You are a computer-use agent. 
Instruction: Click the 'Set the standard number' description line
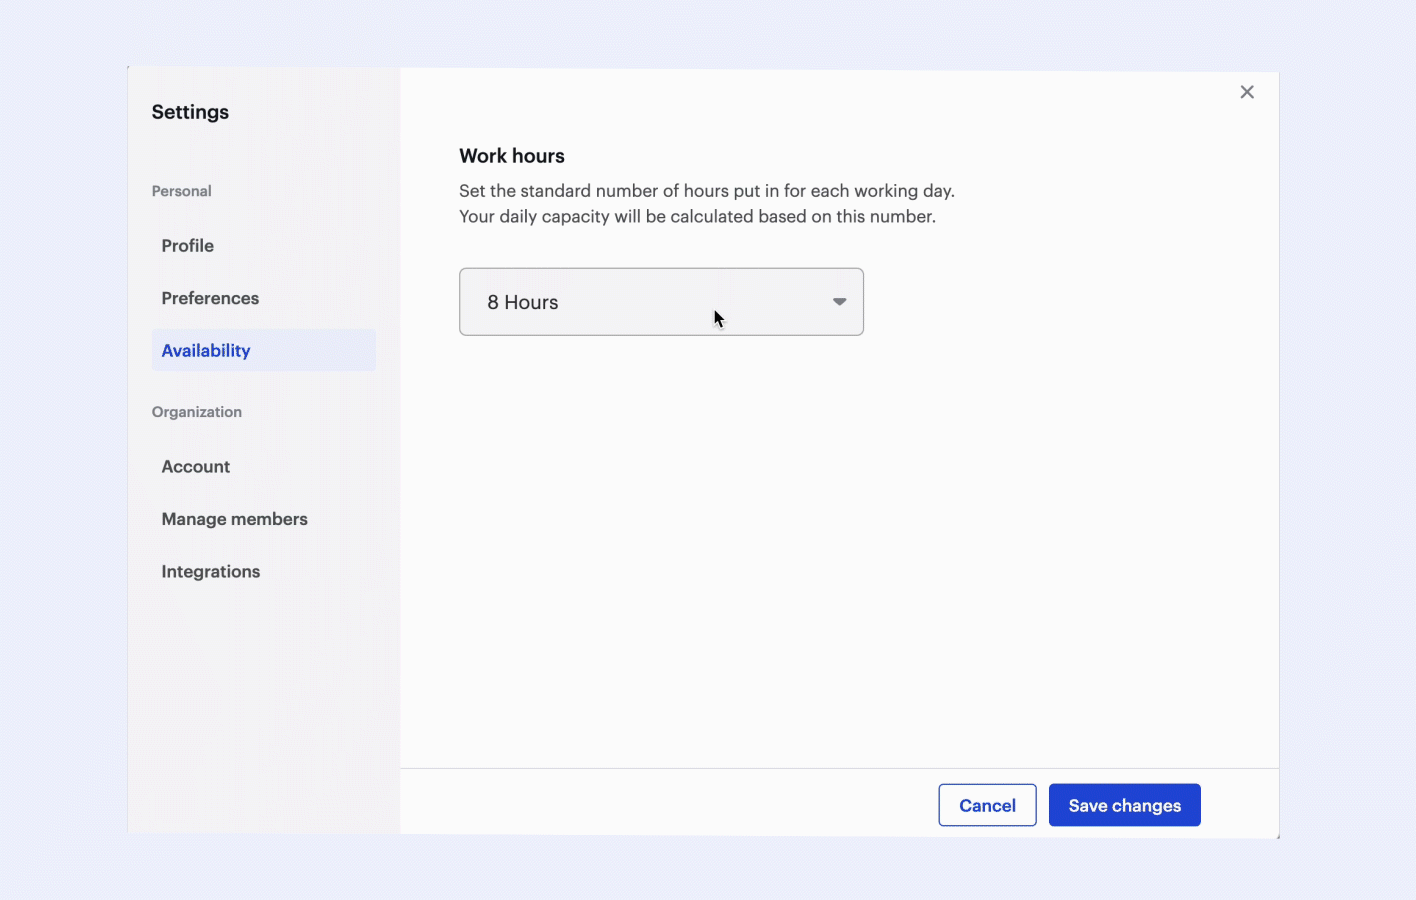point(706,191)
